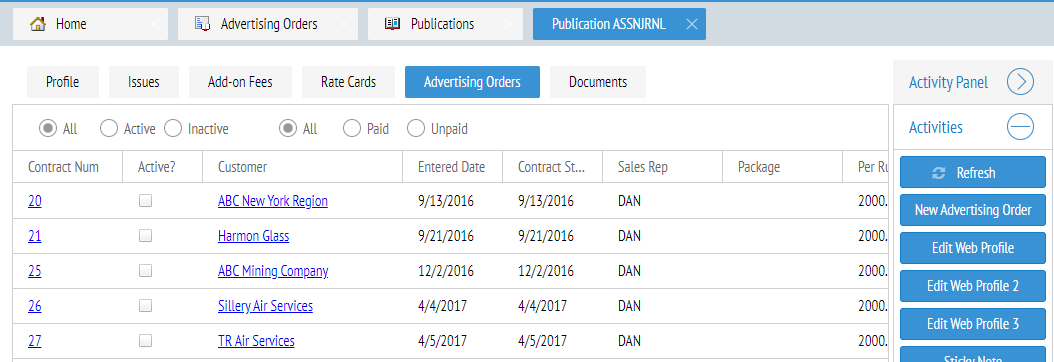Select the Paid radio button
This screenshot has width=1054, height=362.
click(x=352, y=128)
